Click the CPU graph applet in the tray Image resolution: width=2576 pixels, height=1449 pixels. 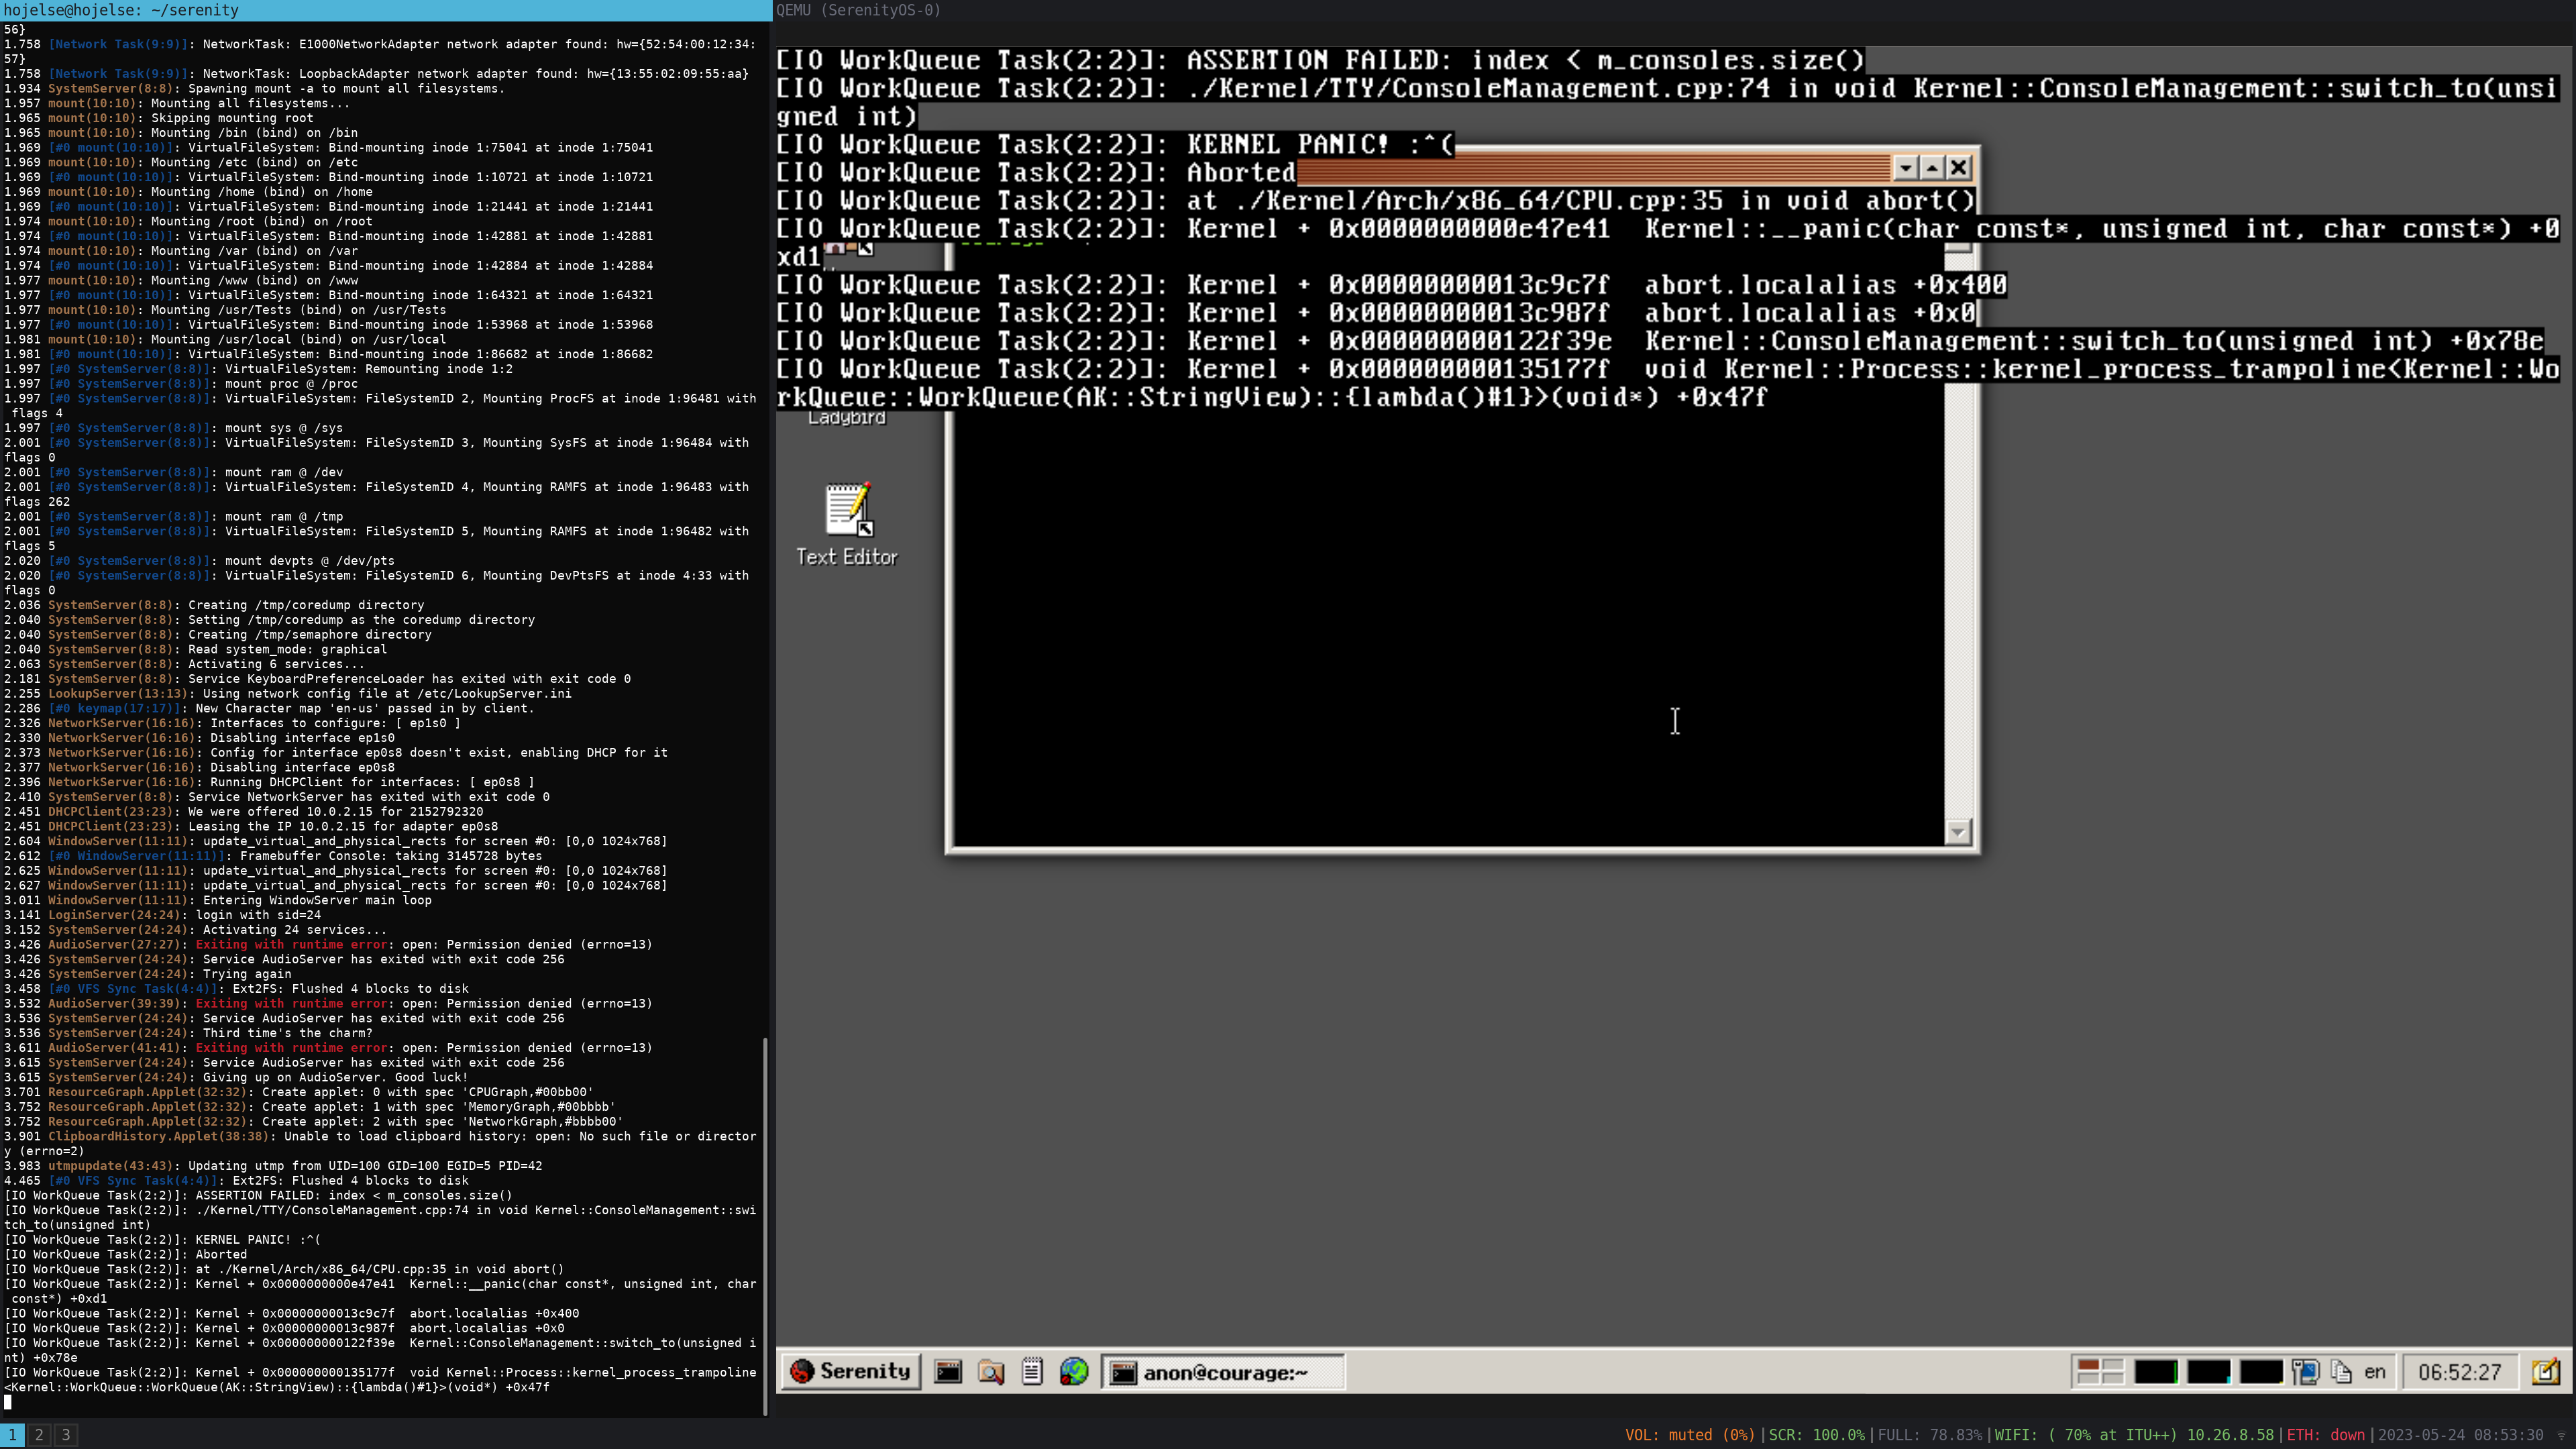click(2157, 1372)
